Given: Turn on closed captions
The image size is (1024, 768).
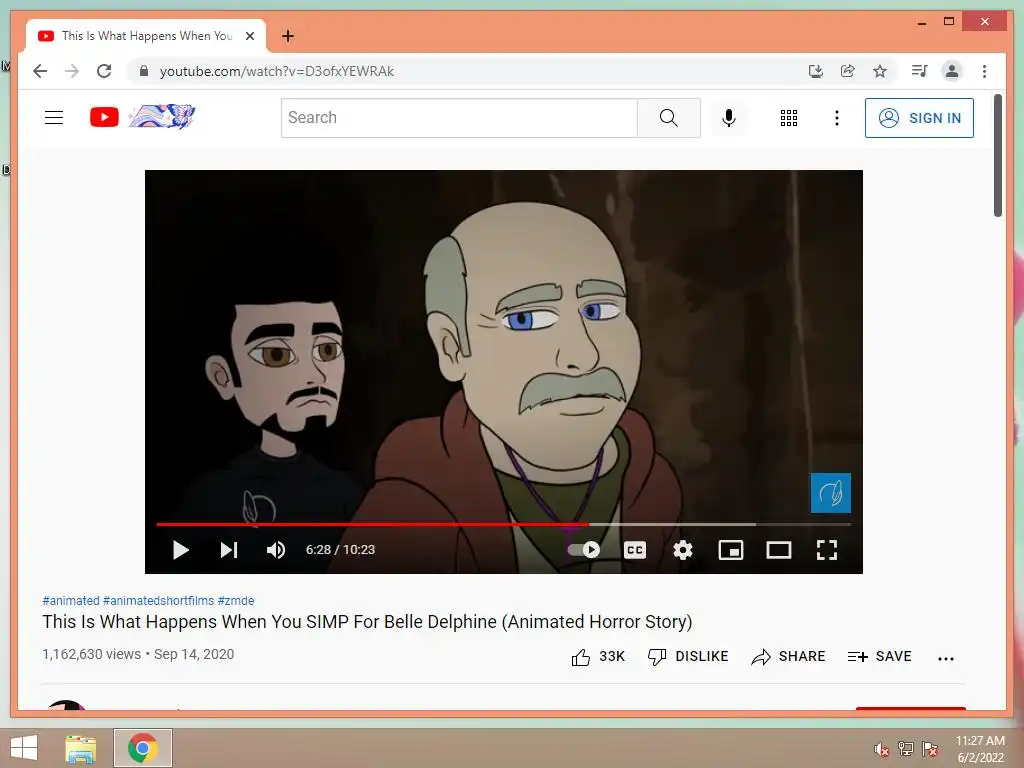Looking at the screenshot, I should [635, 550].
